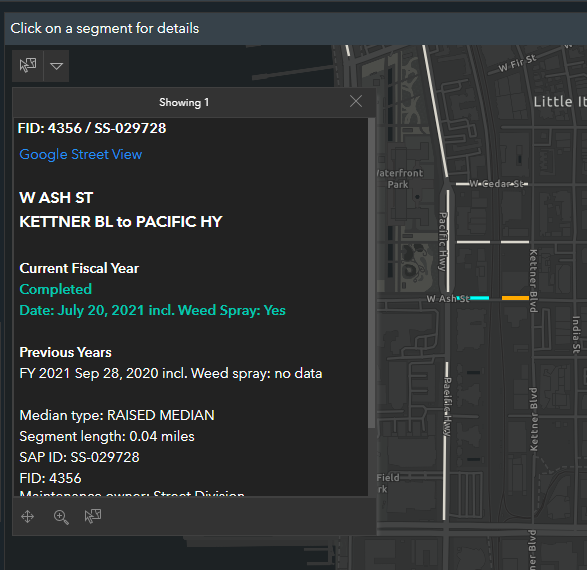The height and width of the screenshot is (570, 587).
Task: Click the pan-to-feature icon in the popup footer
Action: pos(27,517)
